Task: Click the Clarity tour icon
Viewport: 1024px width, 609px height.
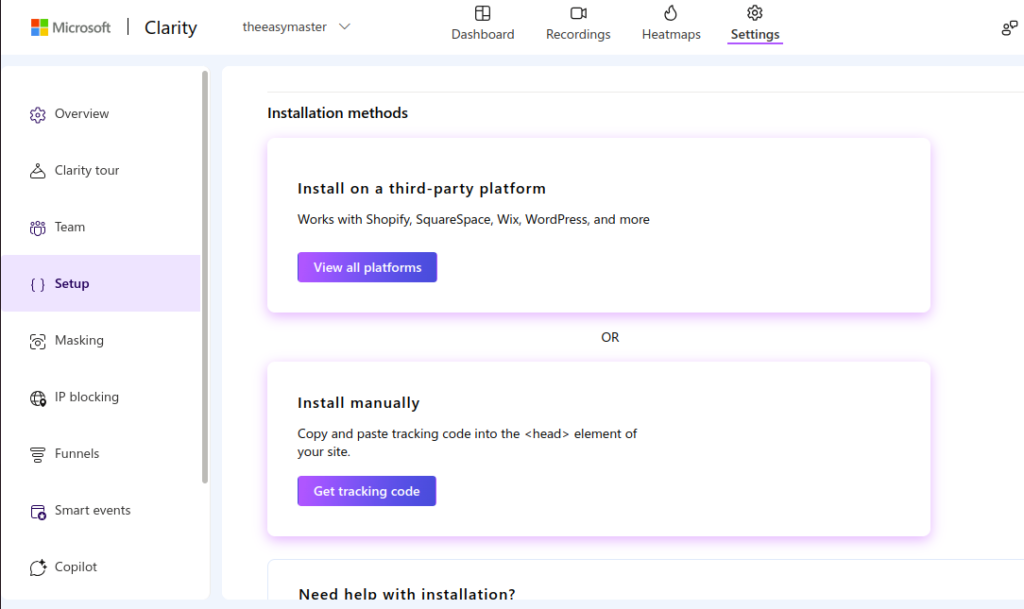Action: pos(38,171)
